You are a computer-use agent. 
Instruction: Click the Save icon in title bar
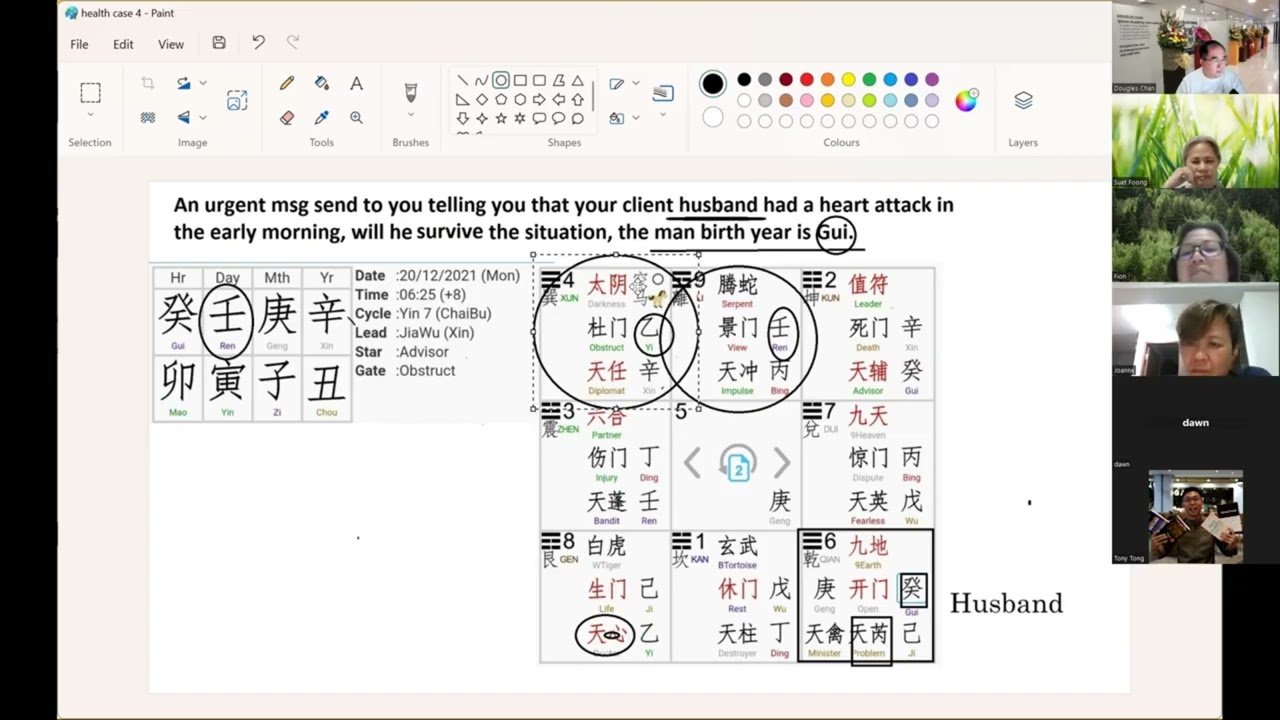pos(219,43)
